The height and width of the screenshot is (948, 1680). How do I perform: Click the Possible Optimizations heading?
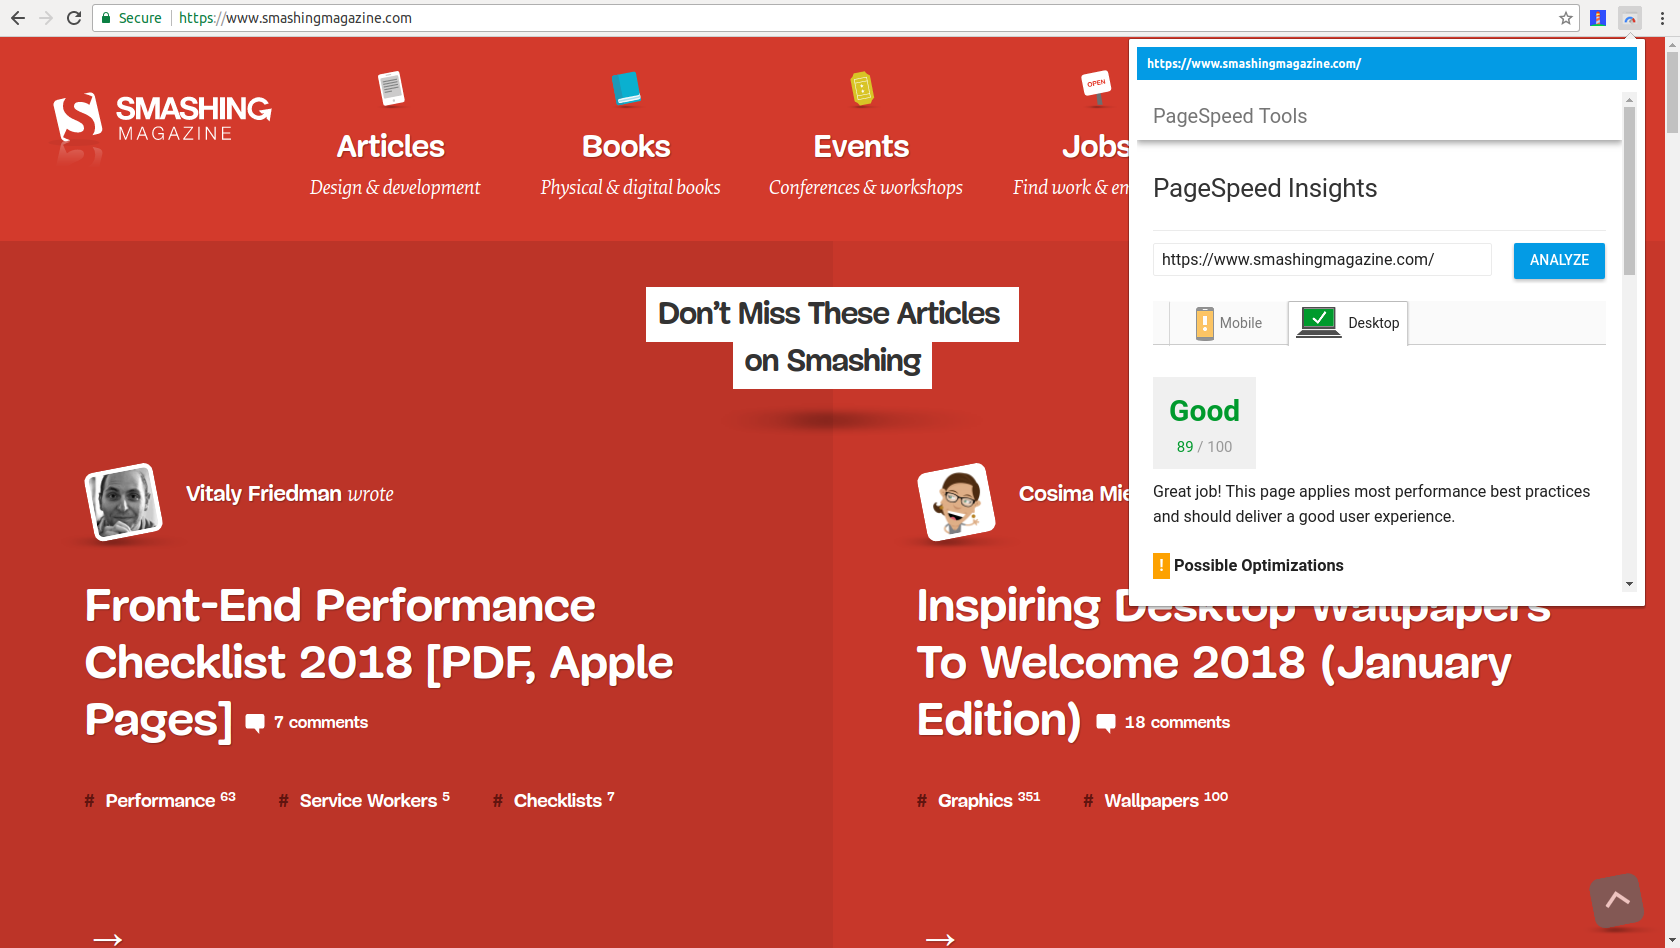(1259, 566)
